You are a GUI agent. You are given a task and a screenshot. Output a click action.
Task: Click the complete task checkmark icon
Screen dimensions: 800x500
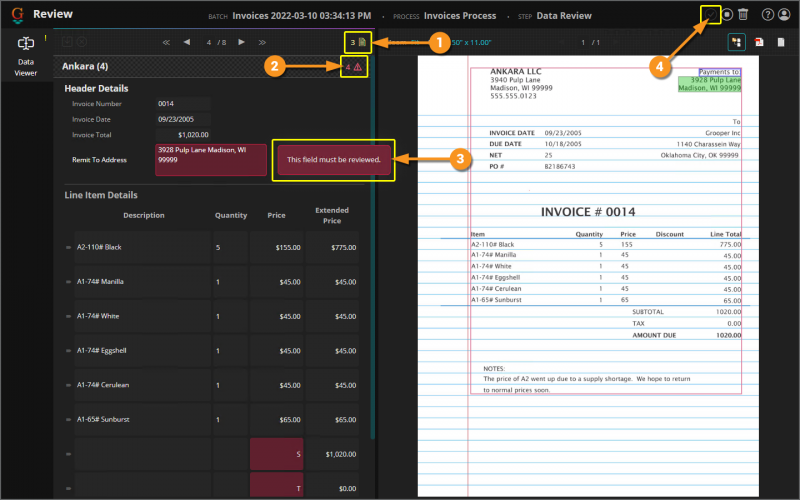point(709,14)
